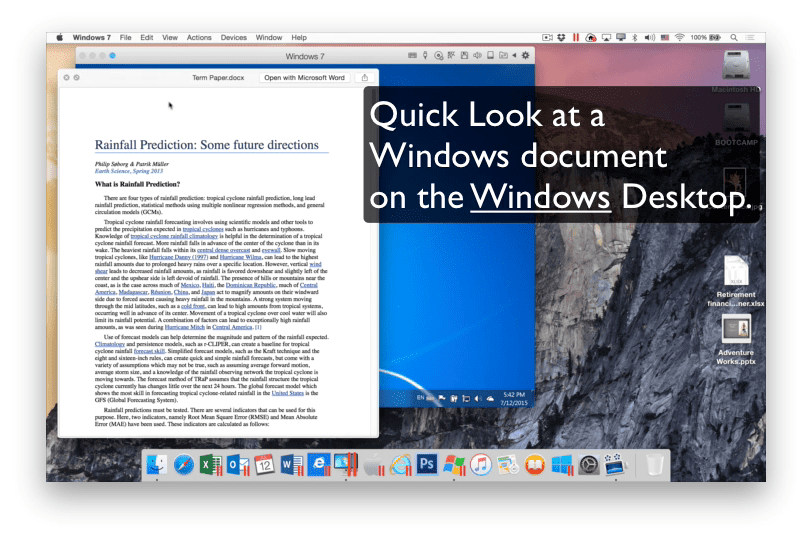Launch Outlook from the Dock
The height and width of the screenshot is (542, 812).
(238, 464)
